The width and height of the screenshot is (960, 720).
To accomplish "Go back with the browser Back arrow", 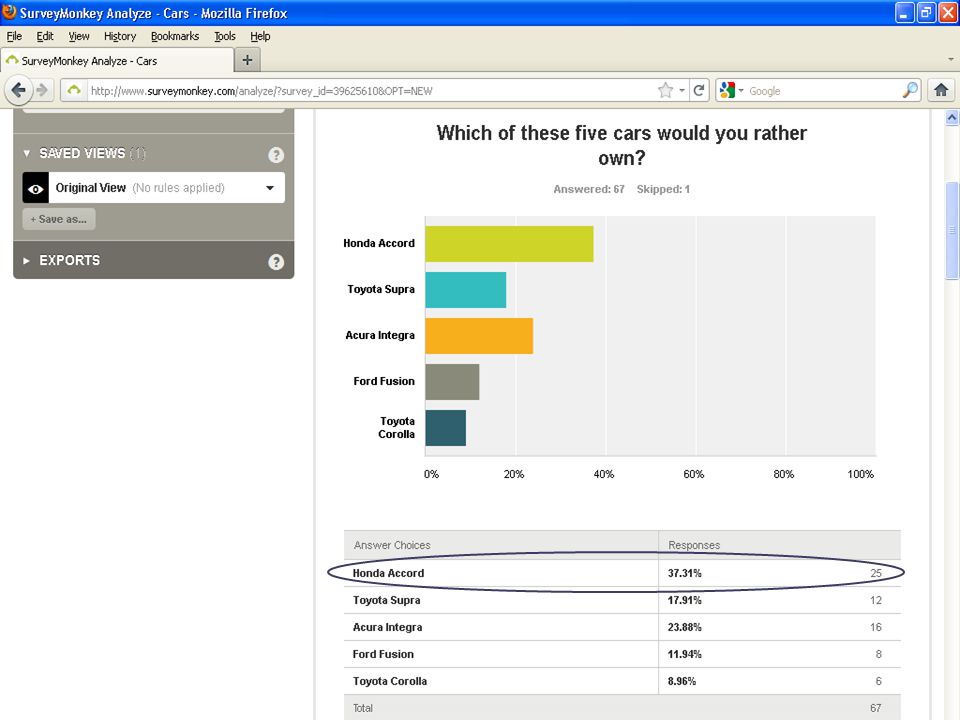I will point(18,91).
